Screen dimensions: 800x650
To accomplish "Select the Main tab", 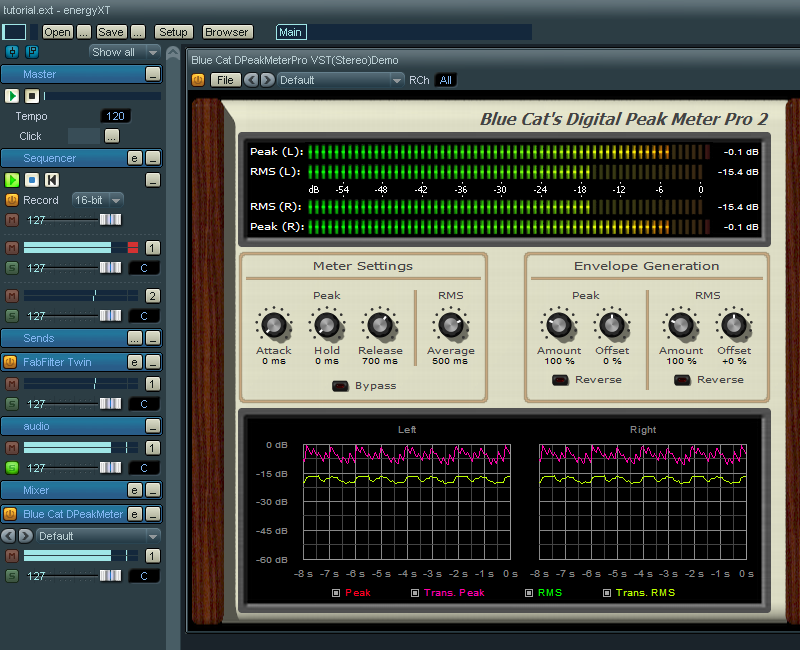I will tap(291, 32).
